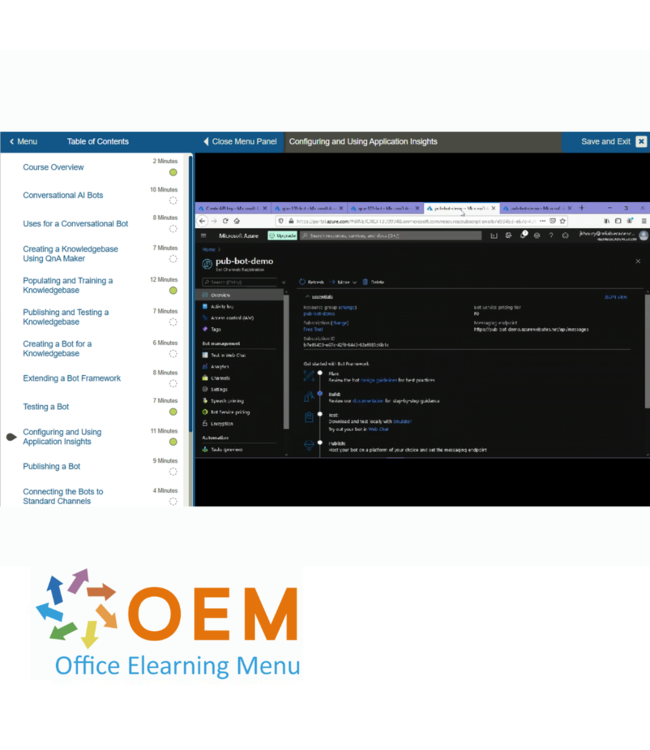
Task: Go back using the Menu chevron
Action: [12, 142]
